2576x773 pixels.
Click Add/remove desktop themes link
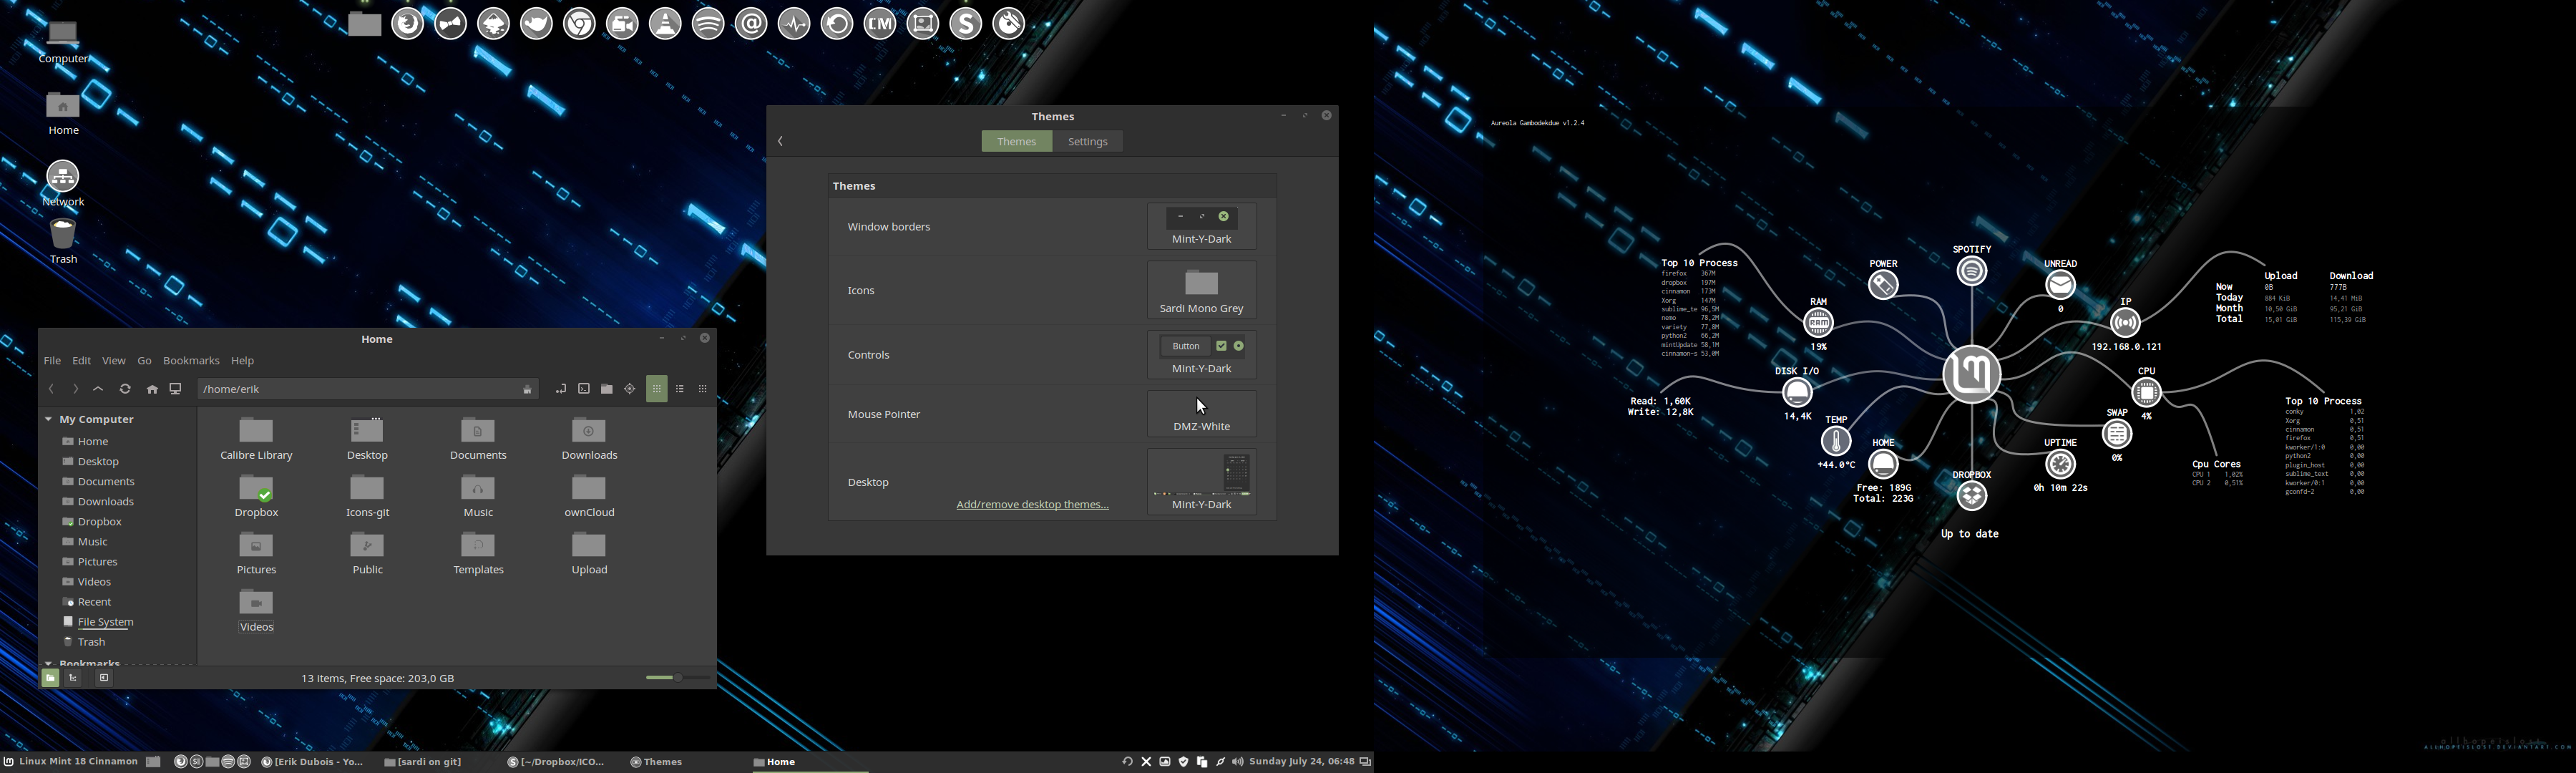pyautogui.click(x=1032, y=505)
